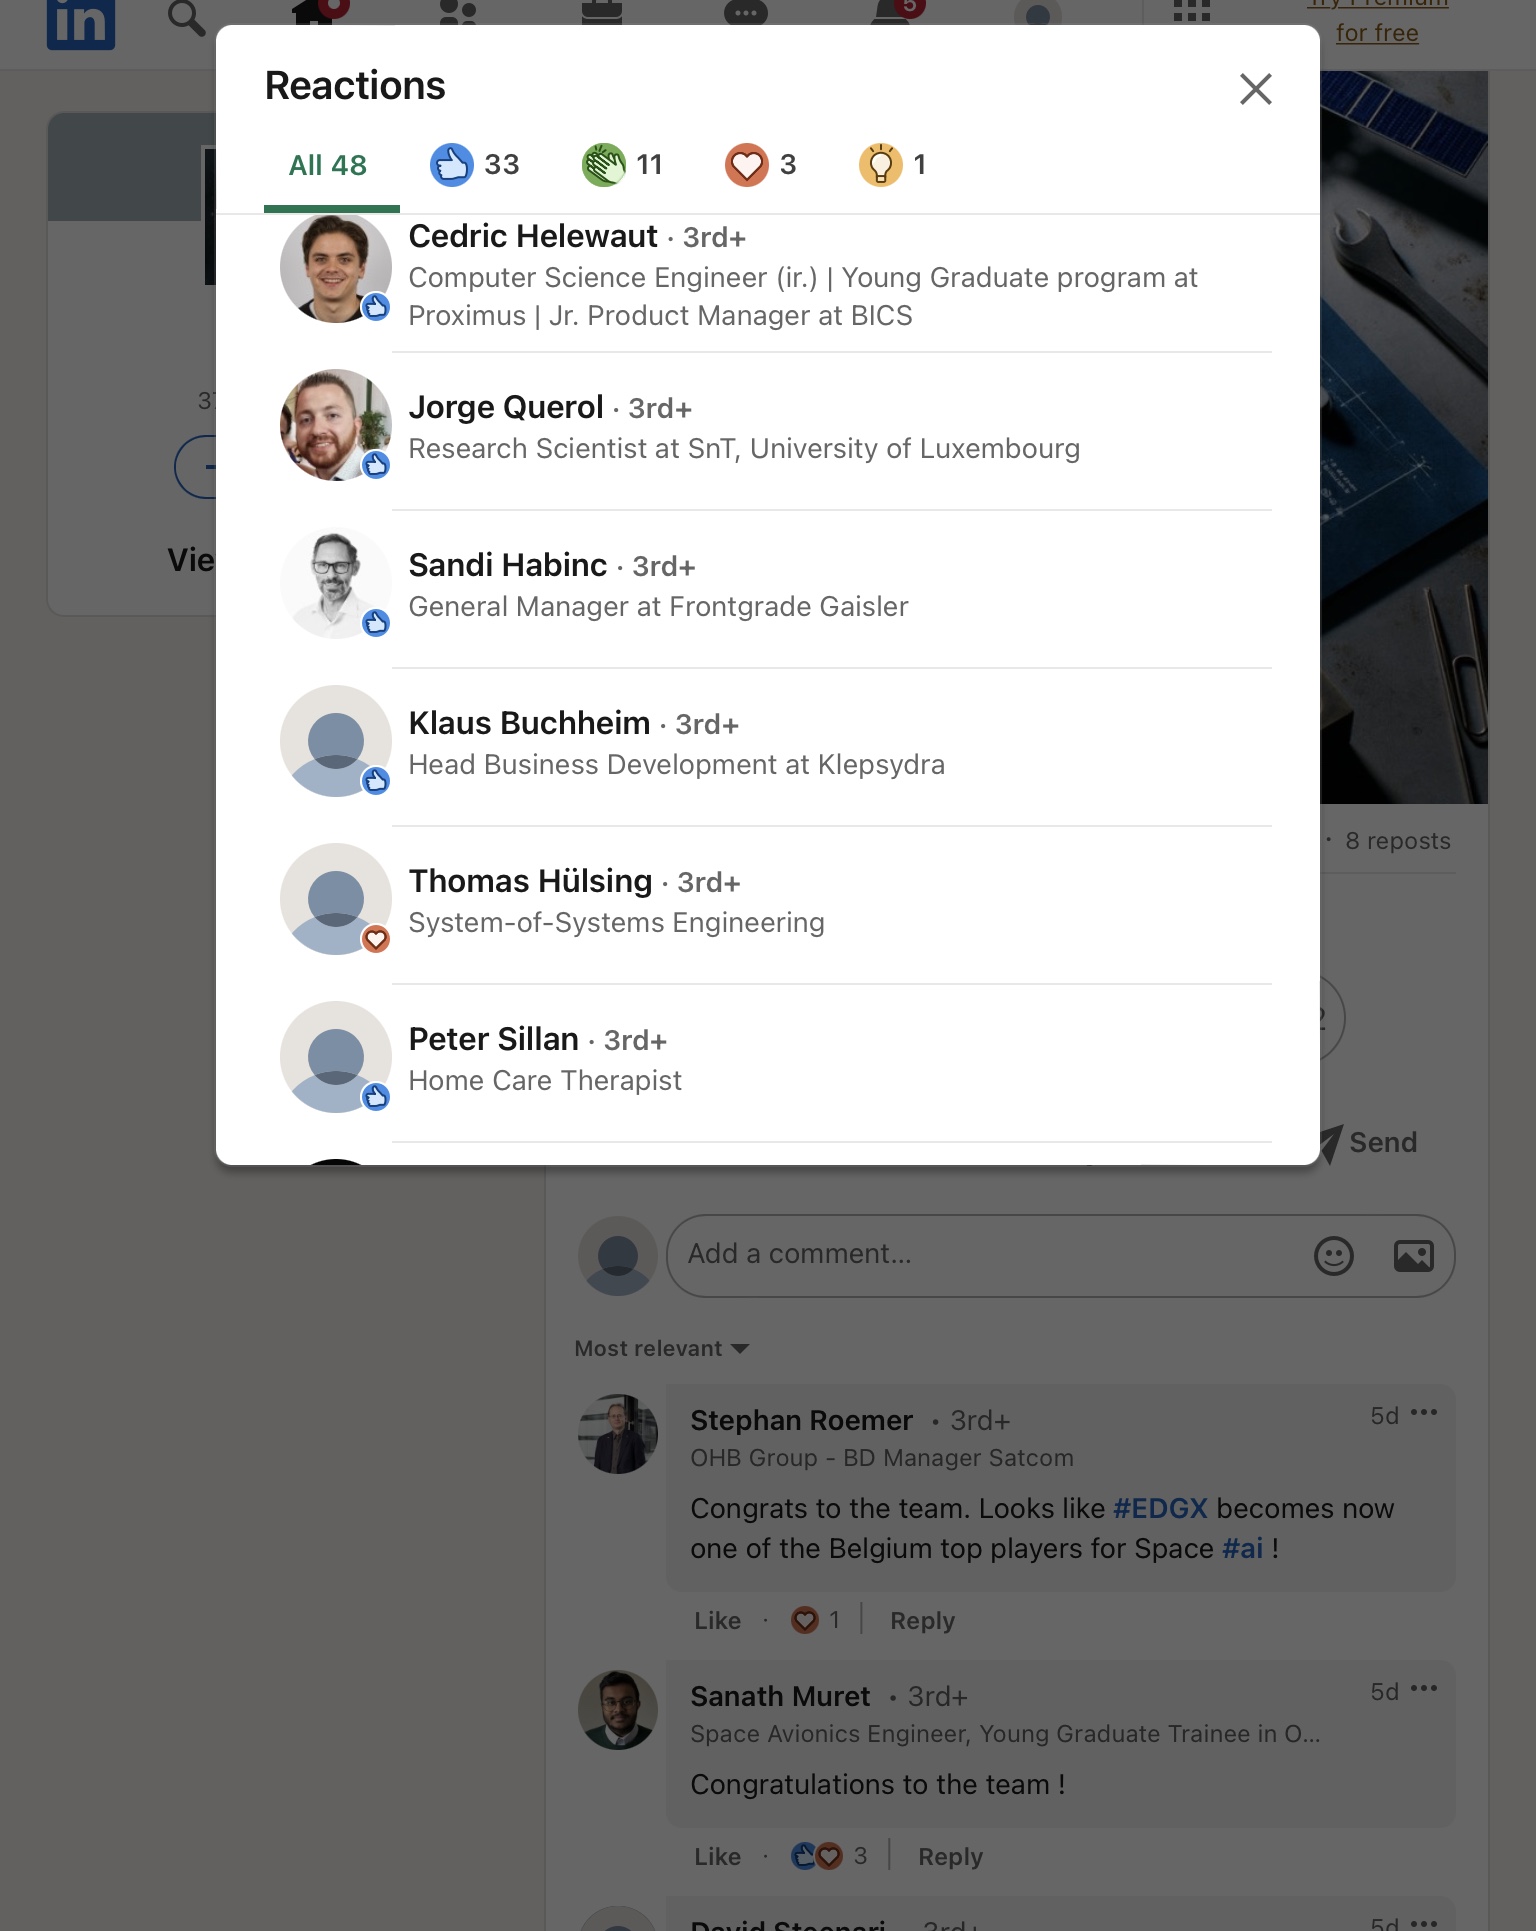This screenshot has width=1536, height=1931.
Task: Open emoji picker in comment box
Action: 1333,1256
